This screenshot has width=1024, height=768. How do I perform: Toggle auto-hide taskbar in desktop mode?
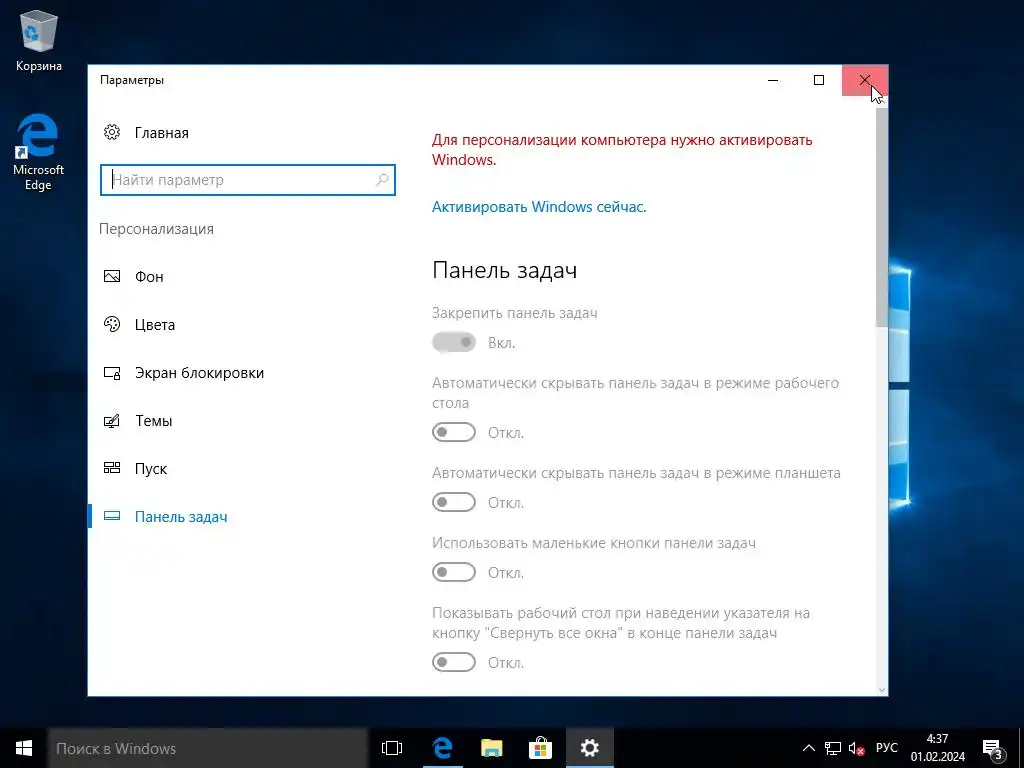pyautogui.click(x=454, y=432)
